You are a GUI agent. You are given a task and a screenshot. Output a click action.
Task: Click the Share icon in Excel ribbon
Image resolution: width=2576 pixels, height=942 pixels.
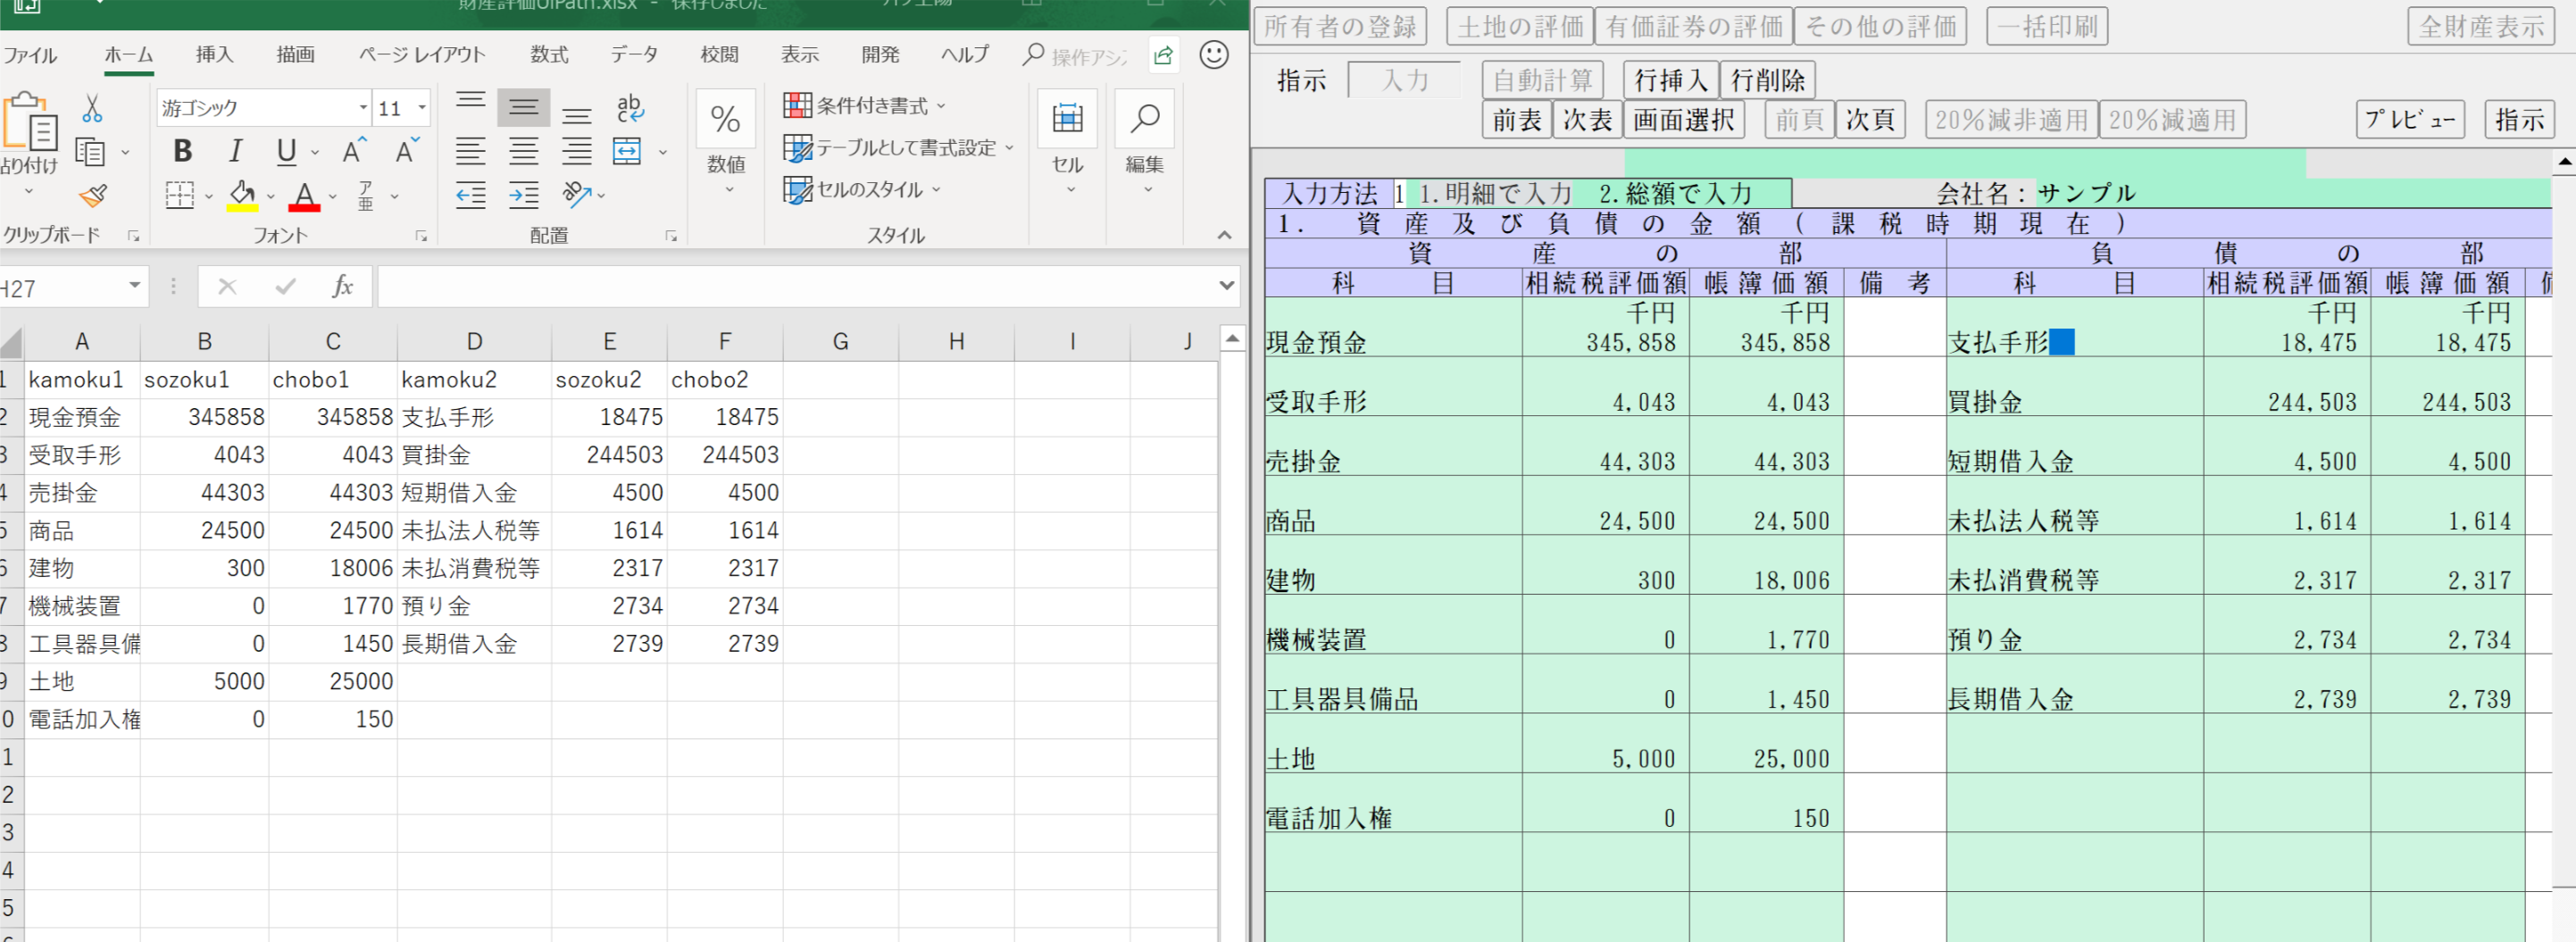(1163, 55)
